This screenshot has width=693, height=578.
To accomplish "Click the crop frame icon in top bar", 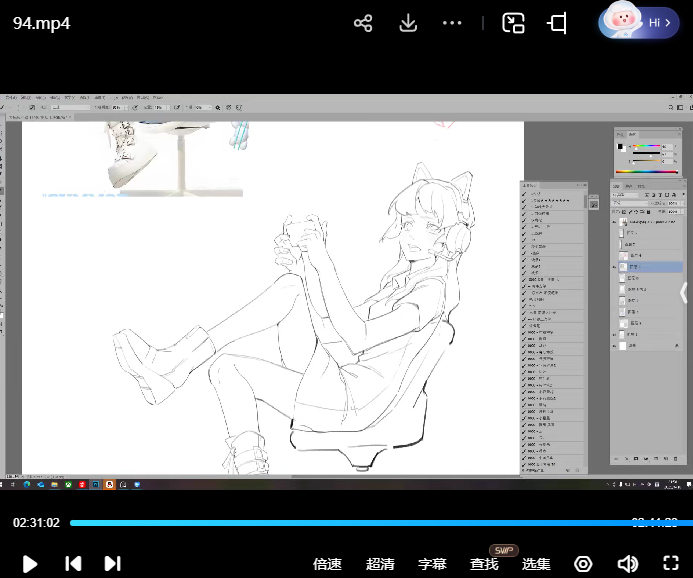I will [x=558, y=23].
